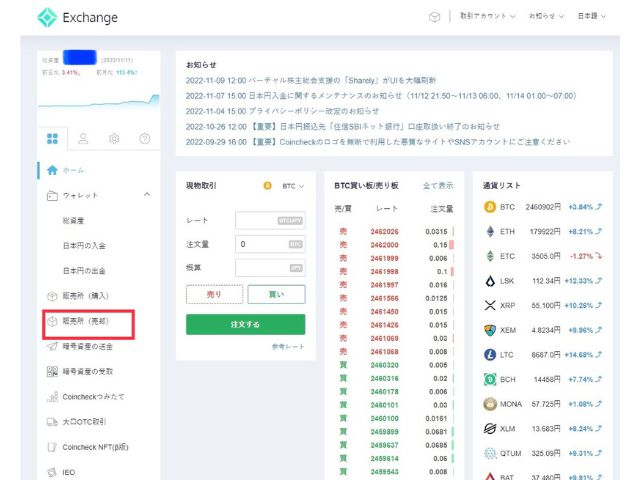Click the XLM coin icon in 通貨リスト
Image resolution: width=640 pixels, height=480 pixels.
click(x=490, y=429)
